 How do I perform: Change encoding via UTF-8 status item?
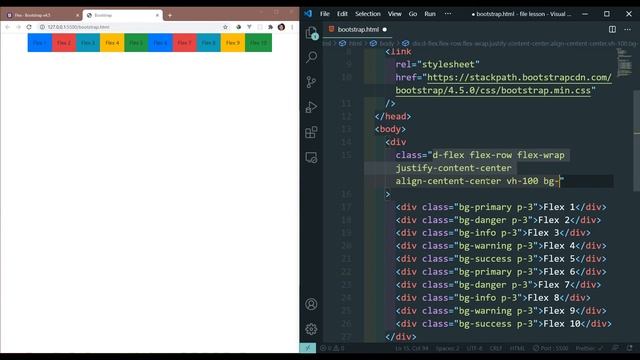(x=474, y=348)
